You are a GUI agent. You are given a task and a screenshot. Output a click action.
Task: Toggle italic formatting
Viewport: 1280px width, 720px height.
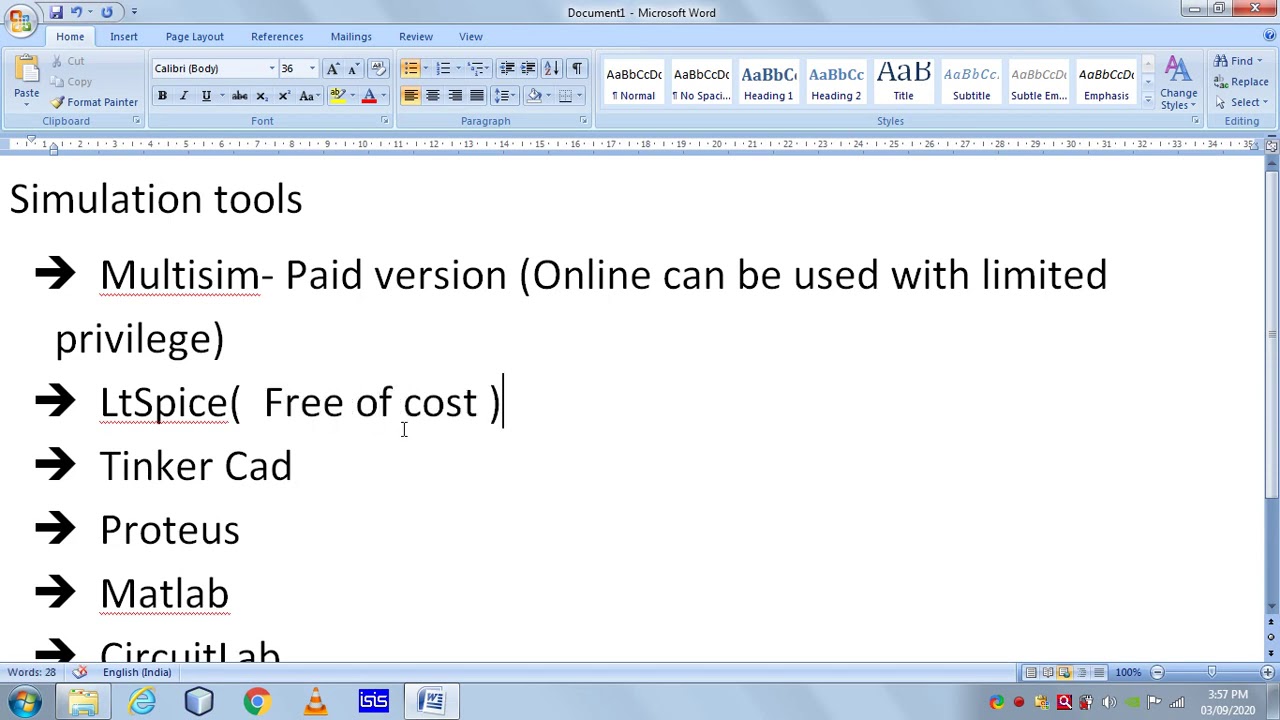[x=184, y=96]
